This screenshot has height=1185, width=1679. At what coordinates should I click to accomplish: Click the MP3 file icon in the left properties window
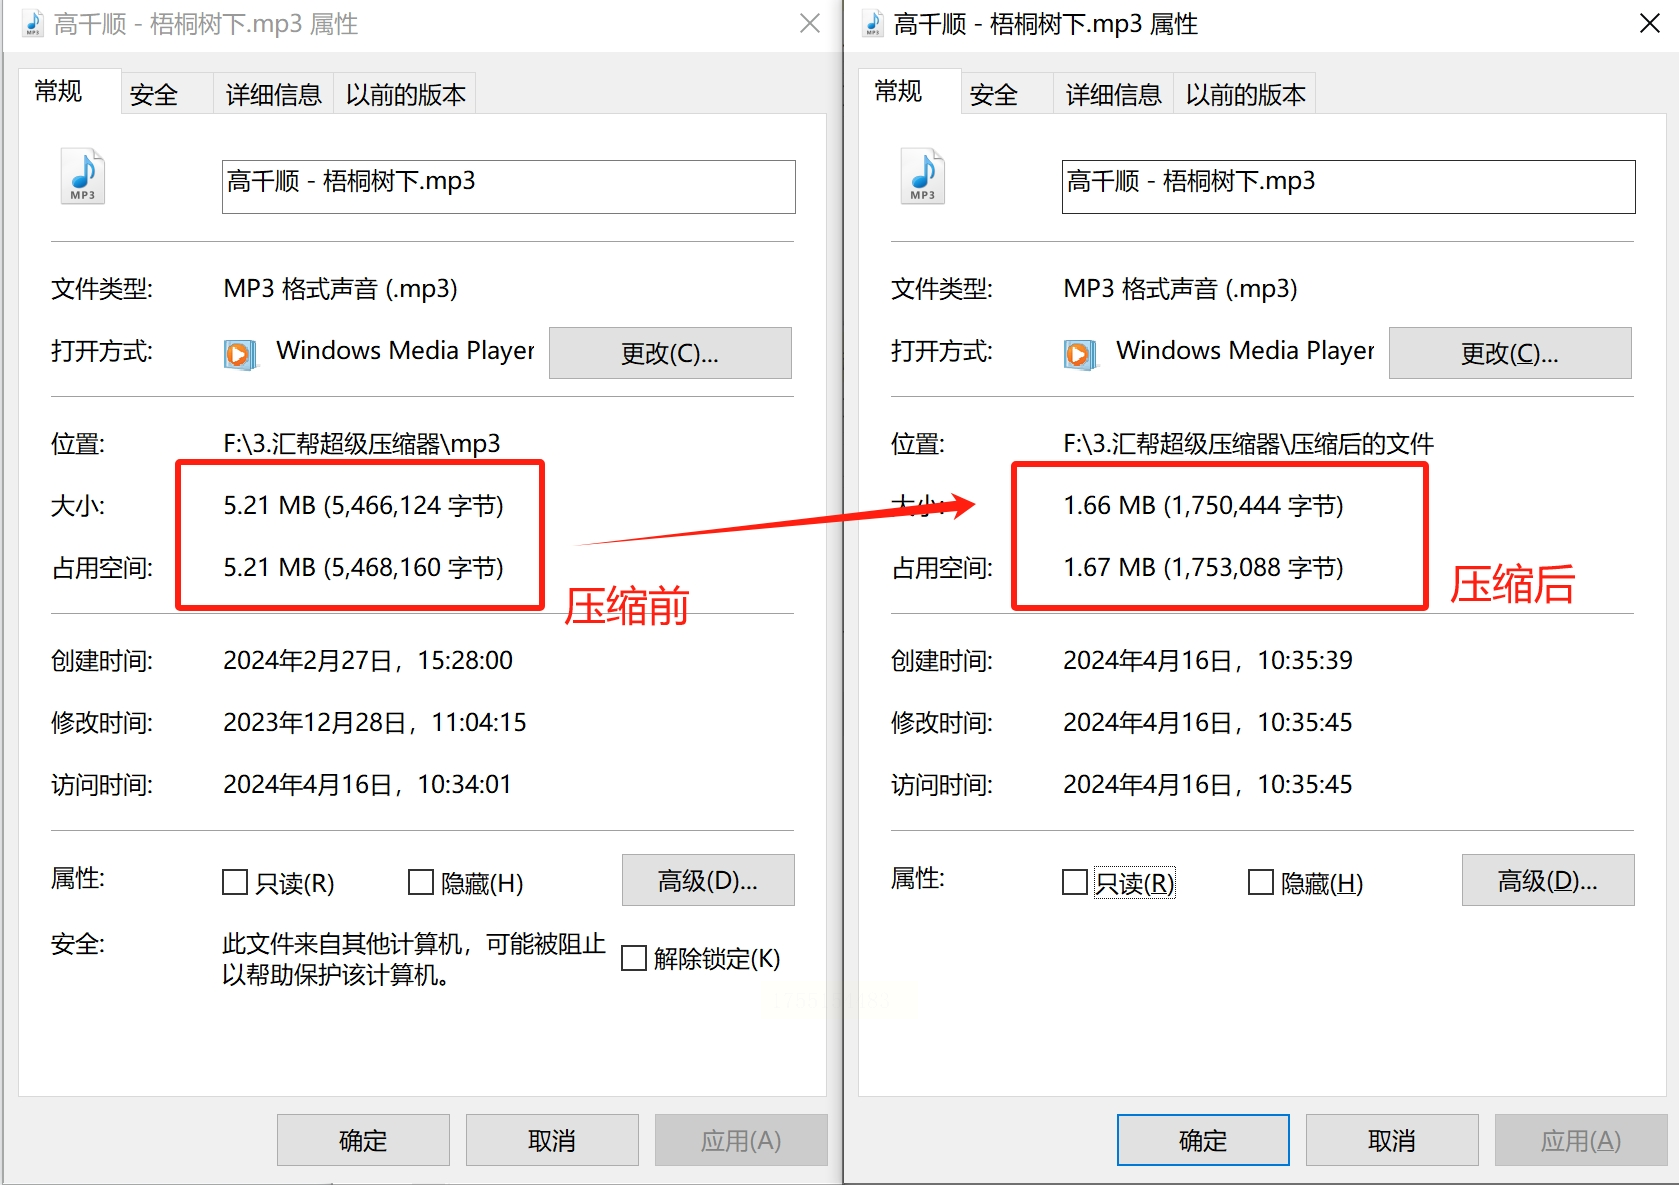click(83, 177)
